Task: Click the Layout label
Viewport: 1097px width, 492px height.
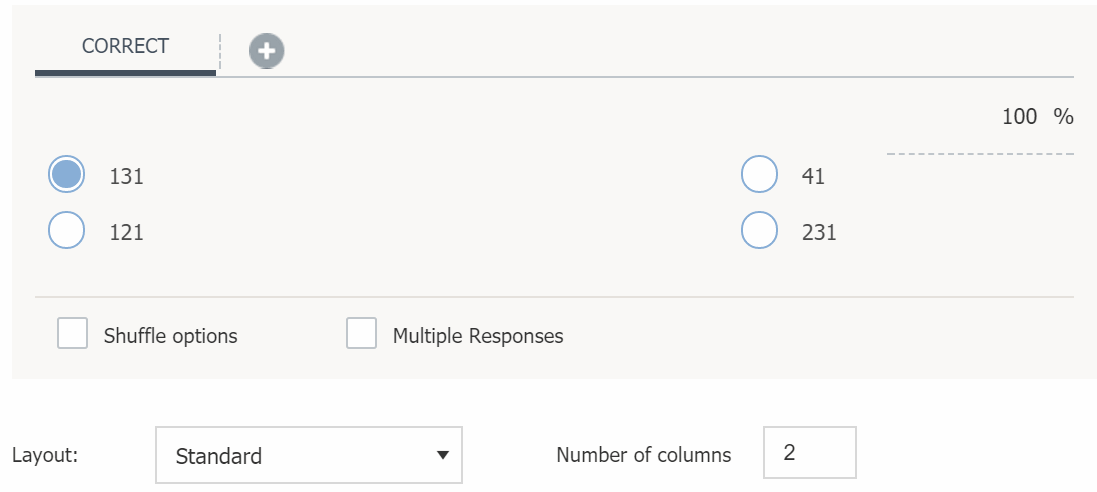Action: pyautogui.click(x=45, y=455)
